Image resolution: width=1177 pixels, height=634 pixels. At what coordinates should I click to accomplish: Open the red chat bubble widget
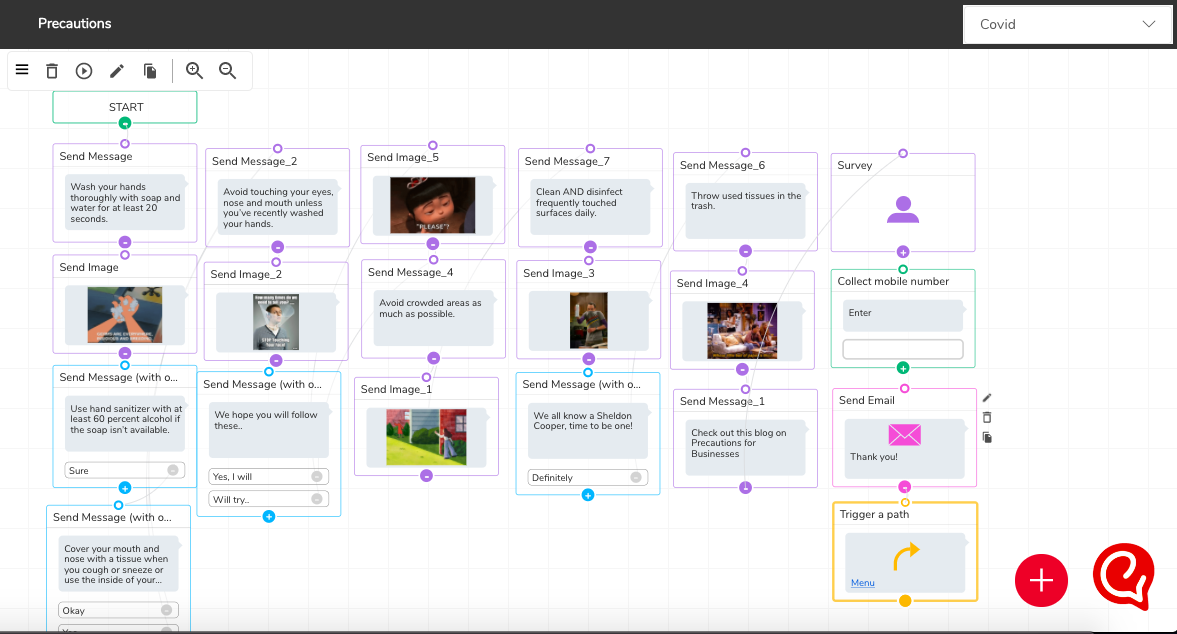(1123, 575)
